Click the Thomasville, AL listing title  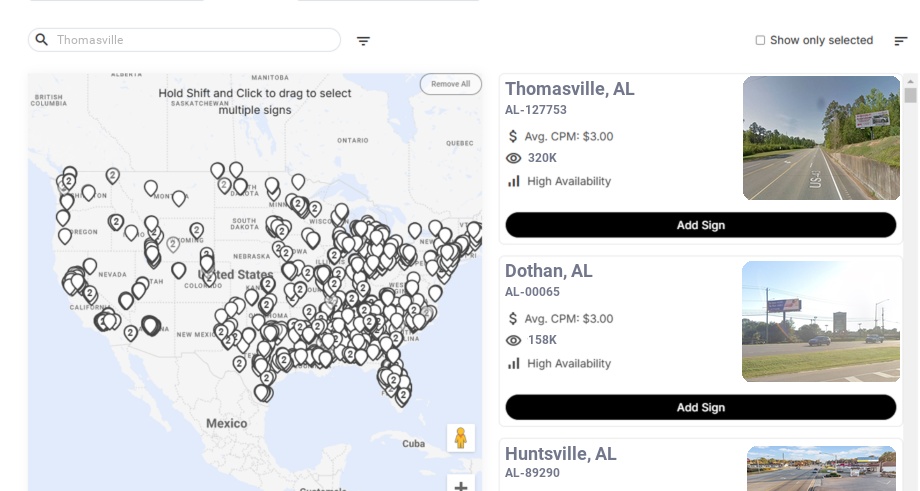point(569,89)
